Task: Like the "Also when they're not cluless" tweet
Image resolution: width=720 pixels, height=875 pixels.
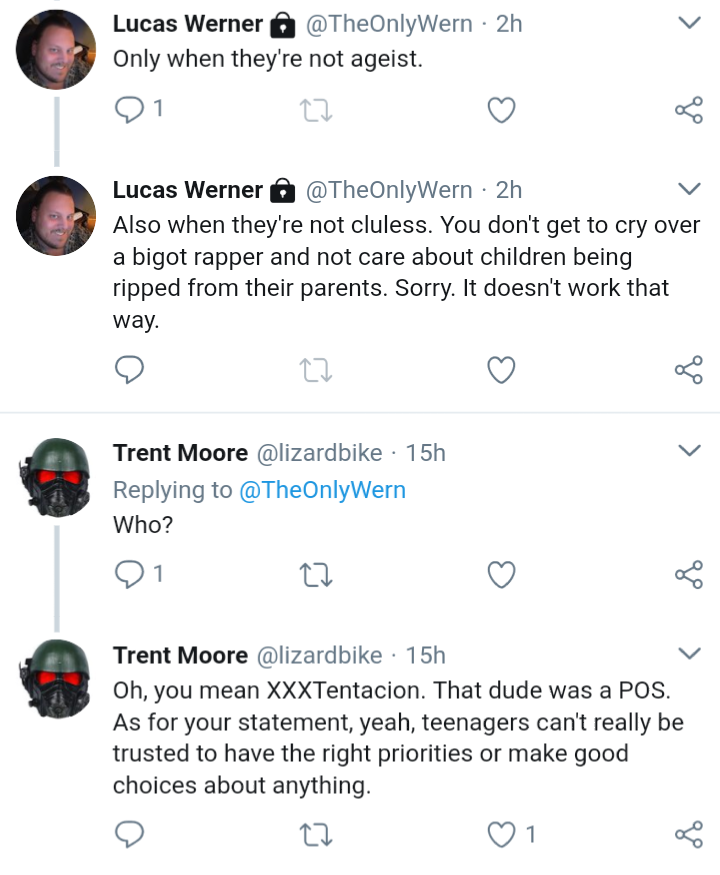Action: coord(501,370)
